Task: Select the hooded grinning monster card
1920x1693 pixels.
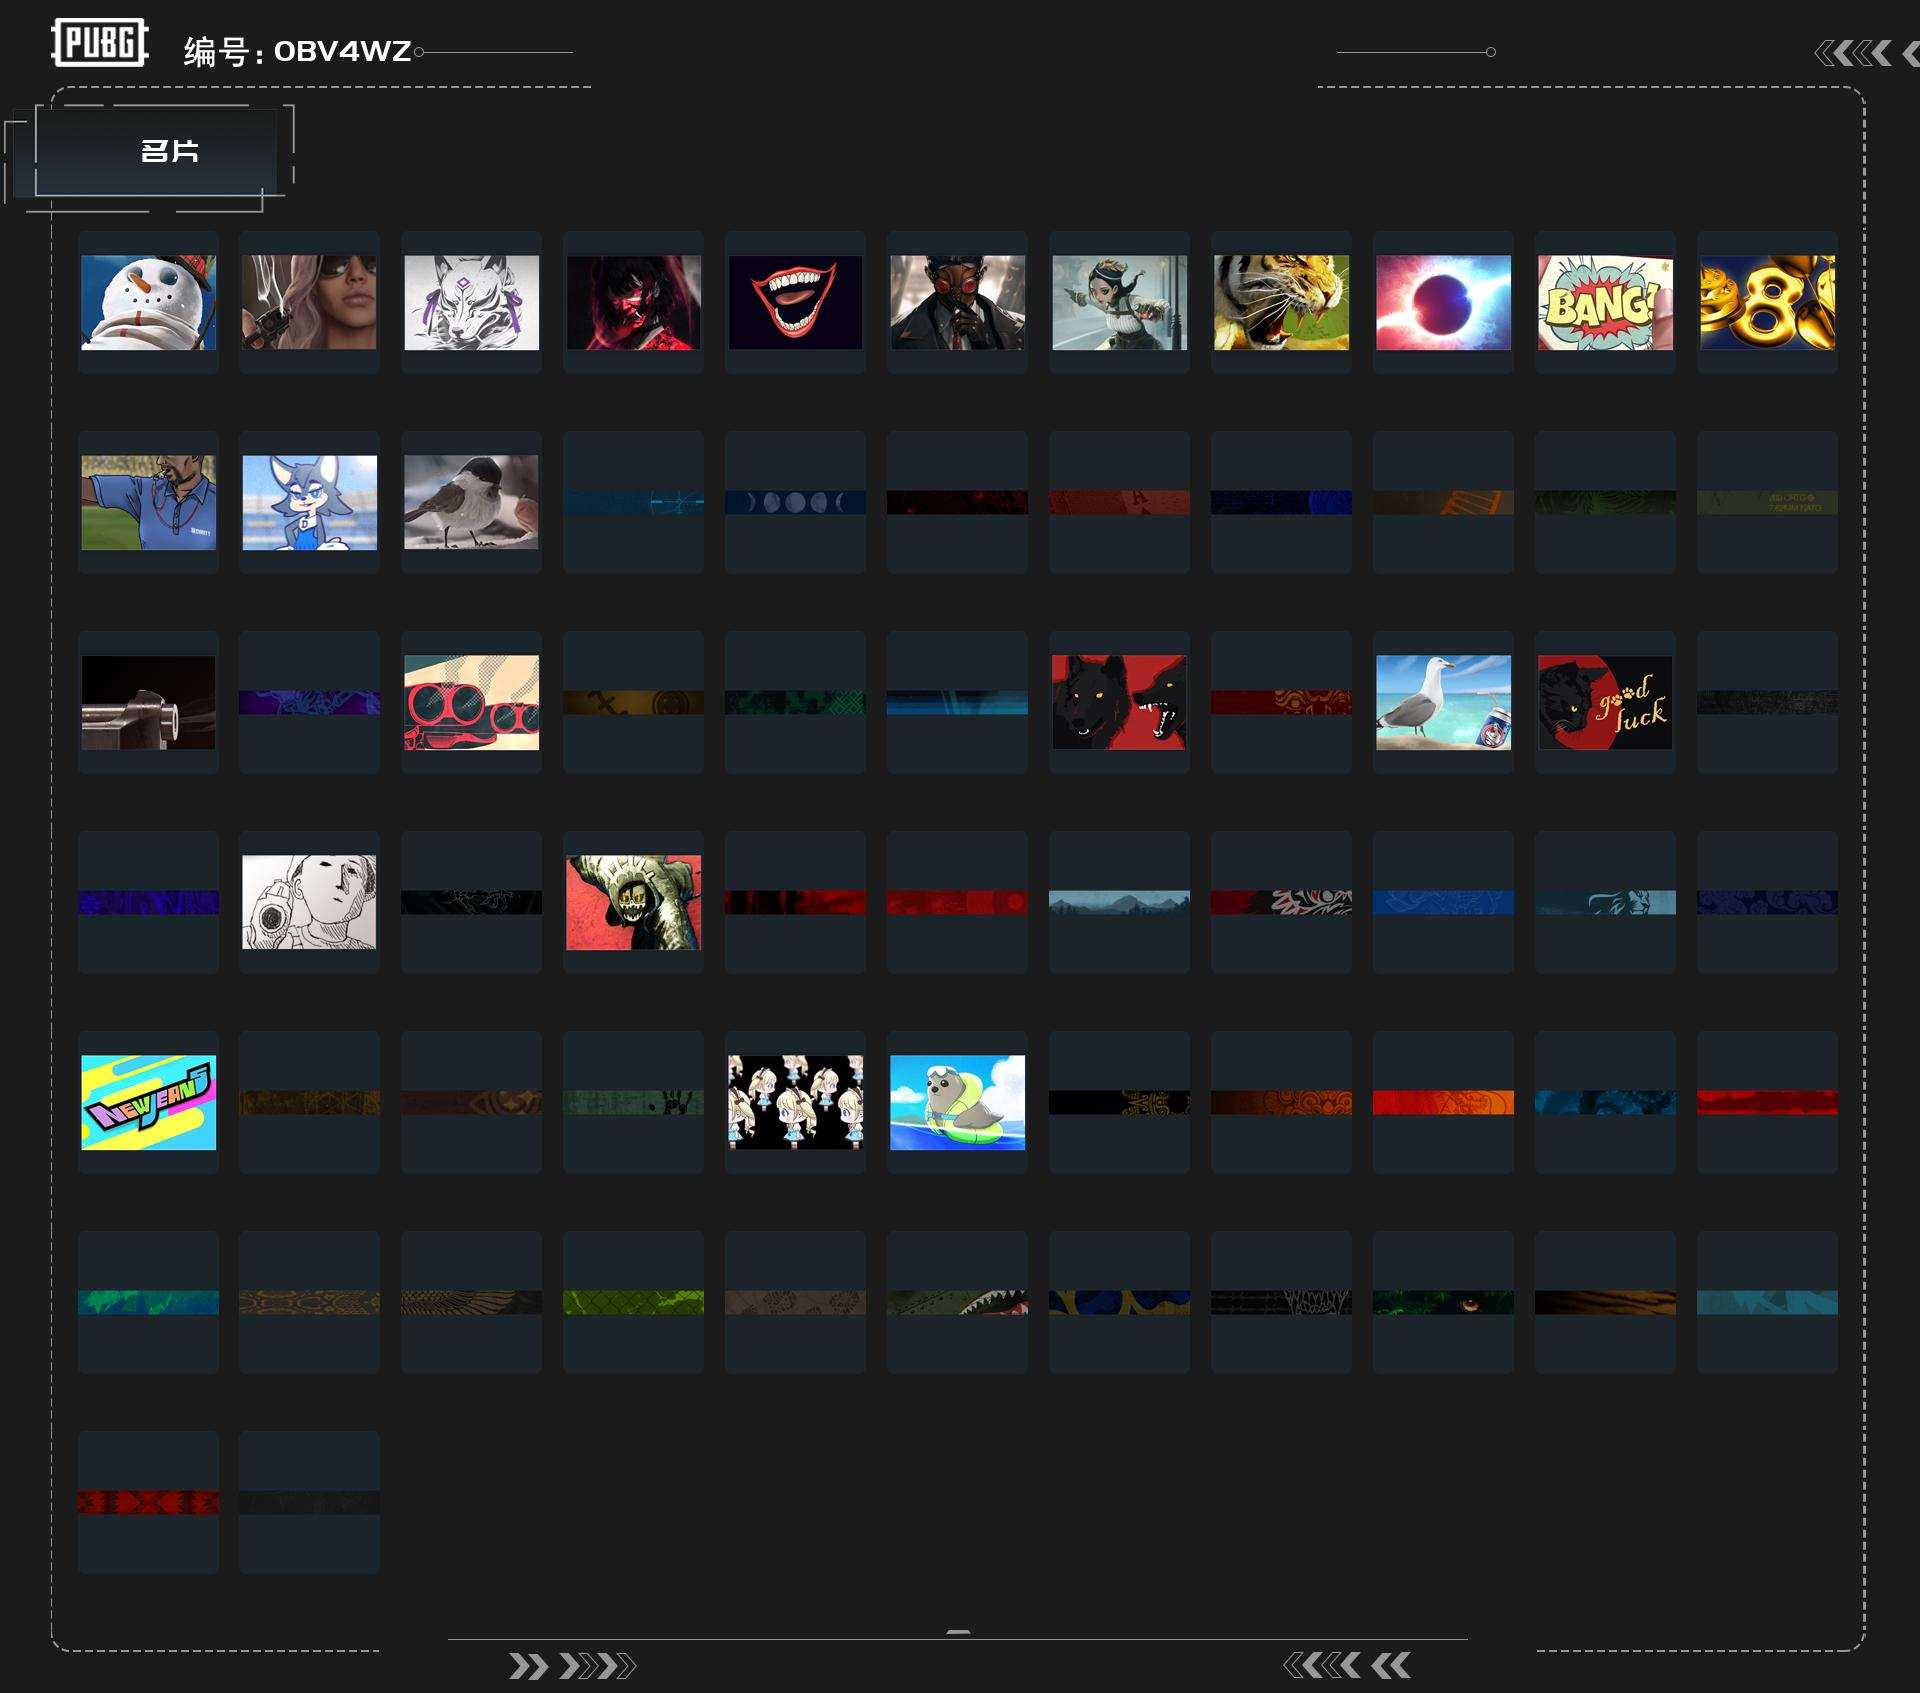Action: [x=633, y=902]
